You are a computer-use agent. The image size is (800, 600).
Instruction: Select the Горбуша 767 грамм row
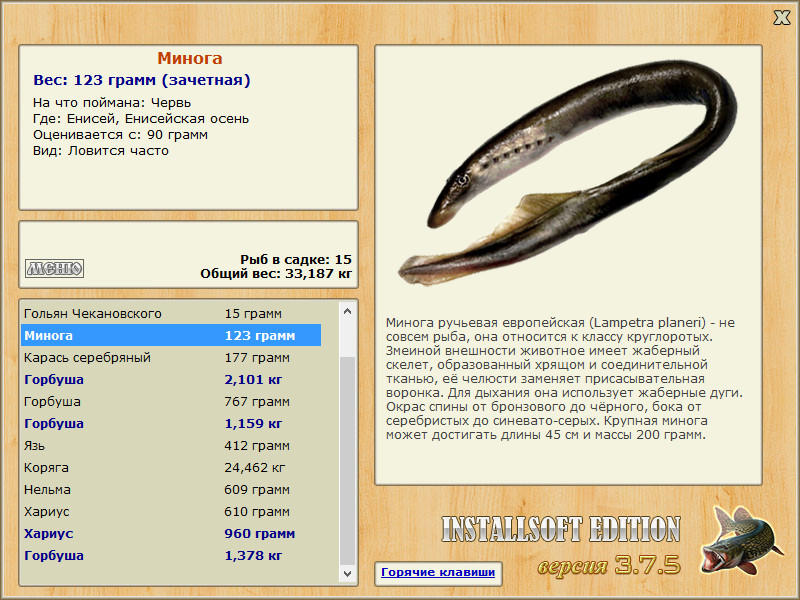[171, 401]
